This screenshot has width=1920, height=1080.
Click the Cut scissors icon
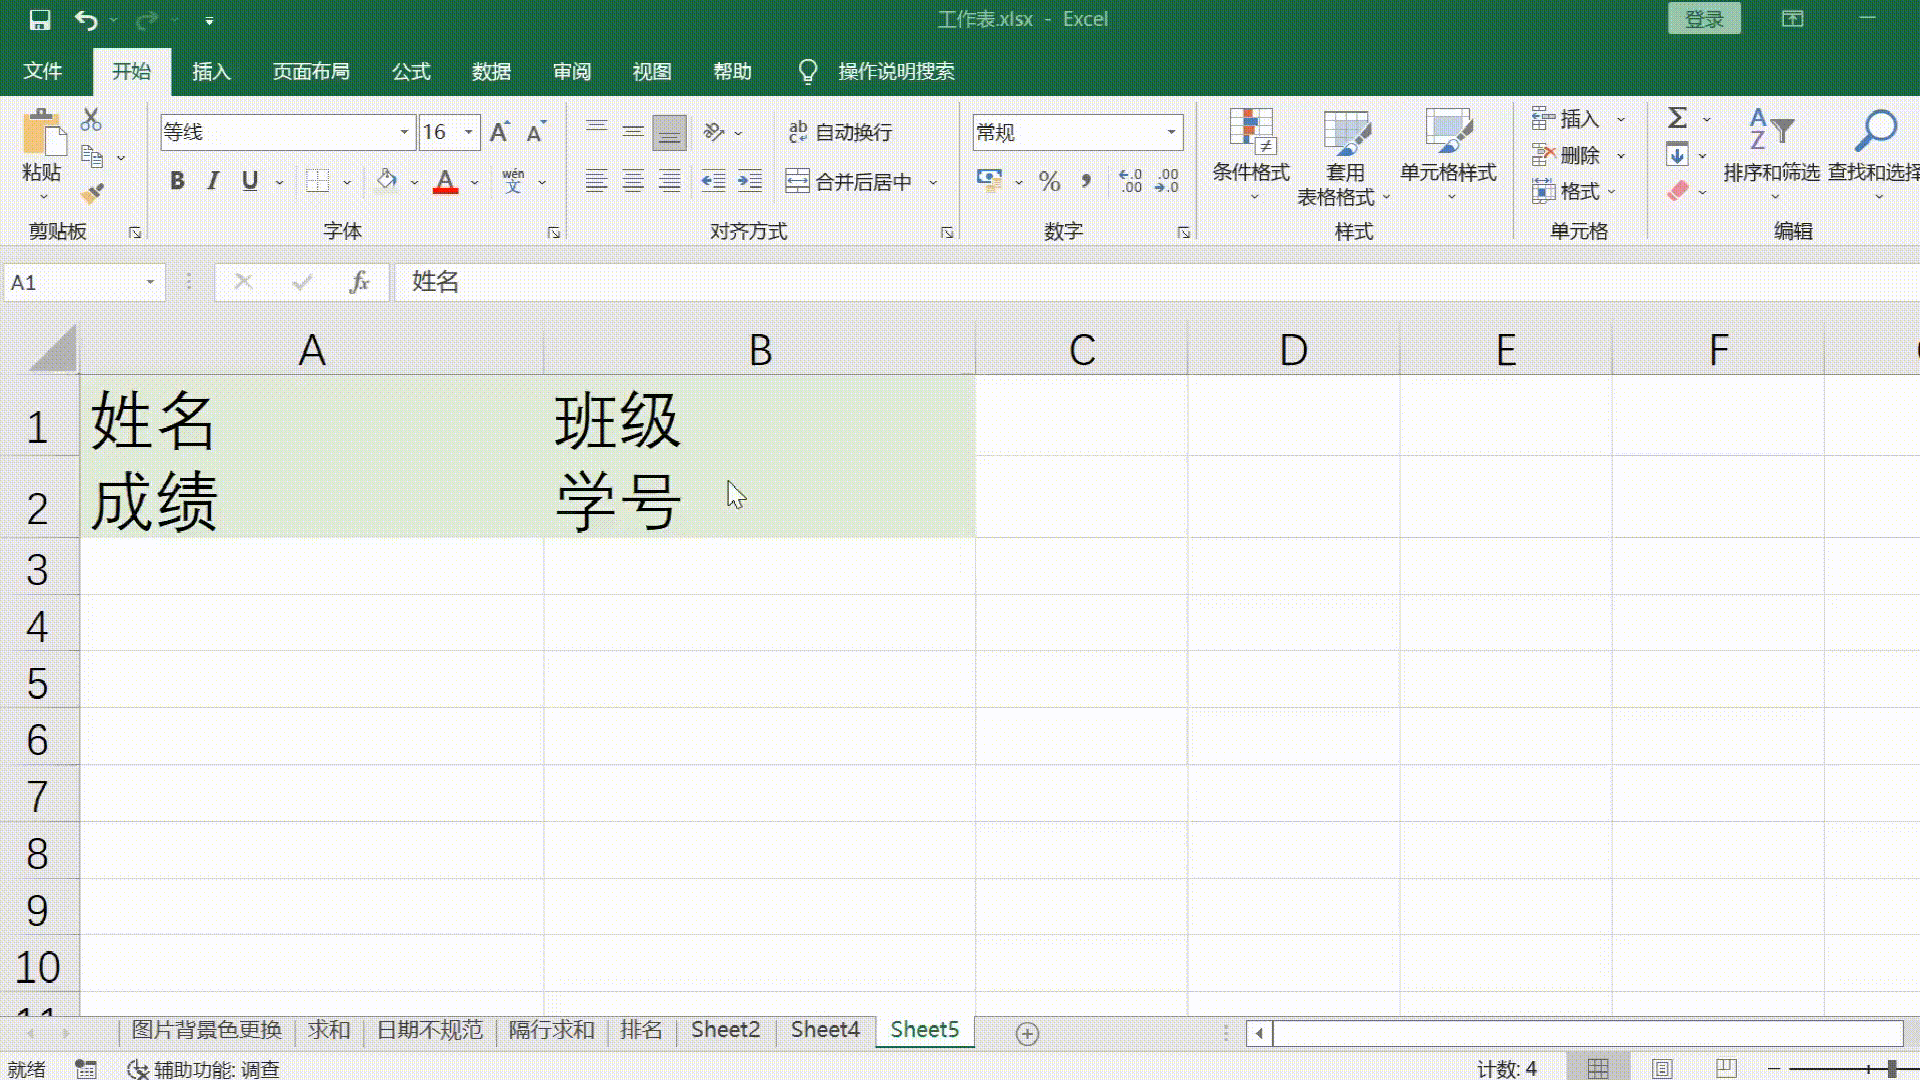91,120
